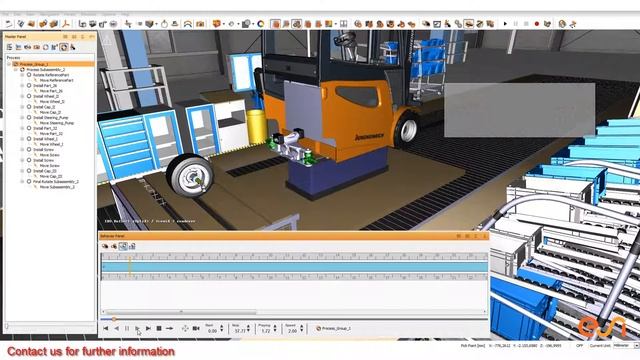Select Move Subassembly_2 tree item
Screen dimensions: 640x360
57,187
